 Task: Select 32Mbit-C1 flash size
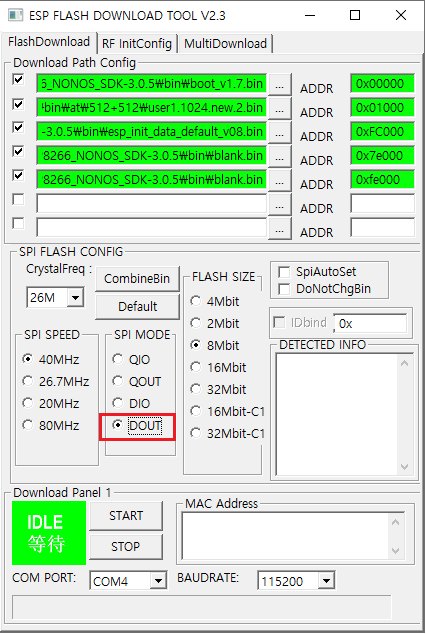coord(227,433)
